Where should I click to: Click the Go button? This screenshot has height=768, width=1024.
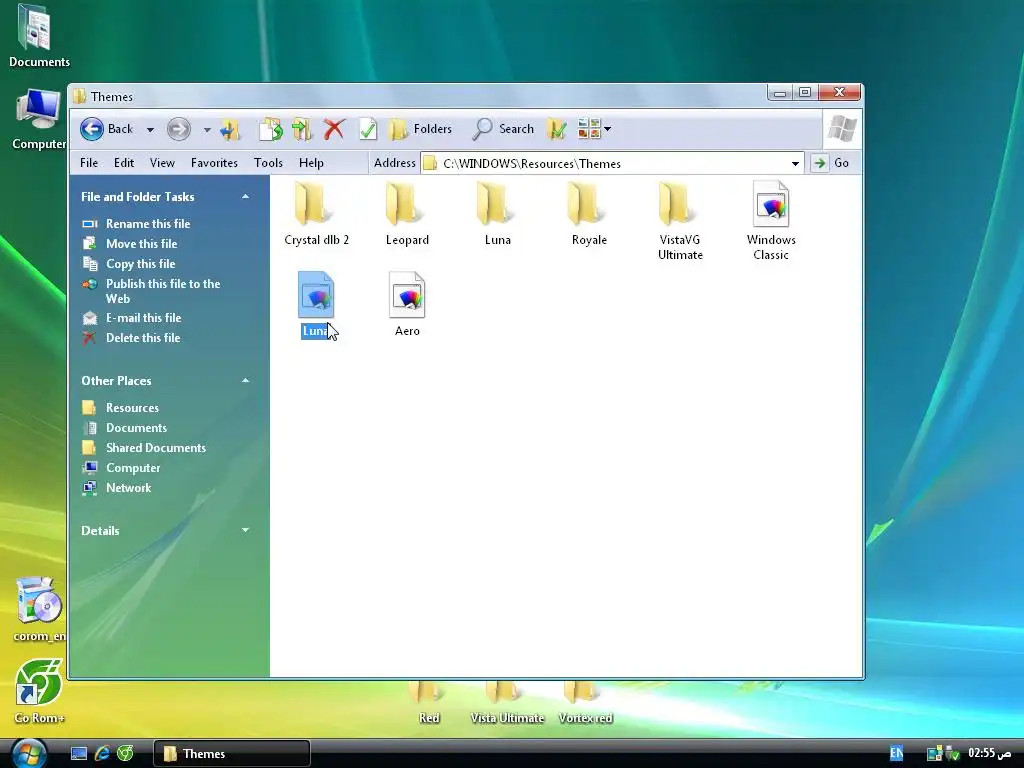click(831, 163)
